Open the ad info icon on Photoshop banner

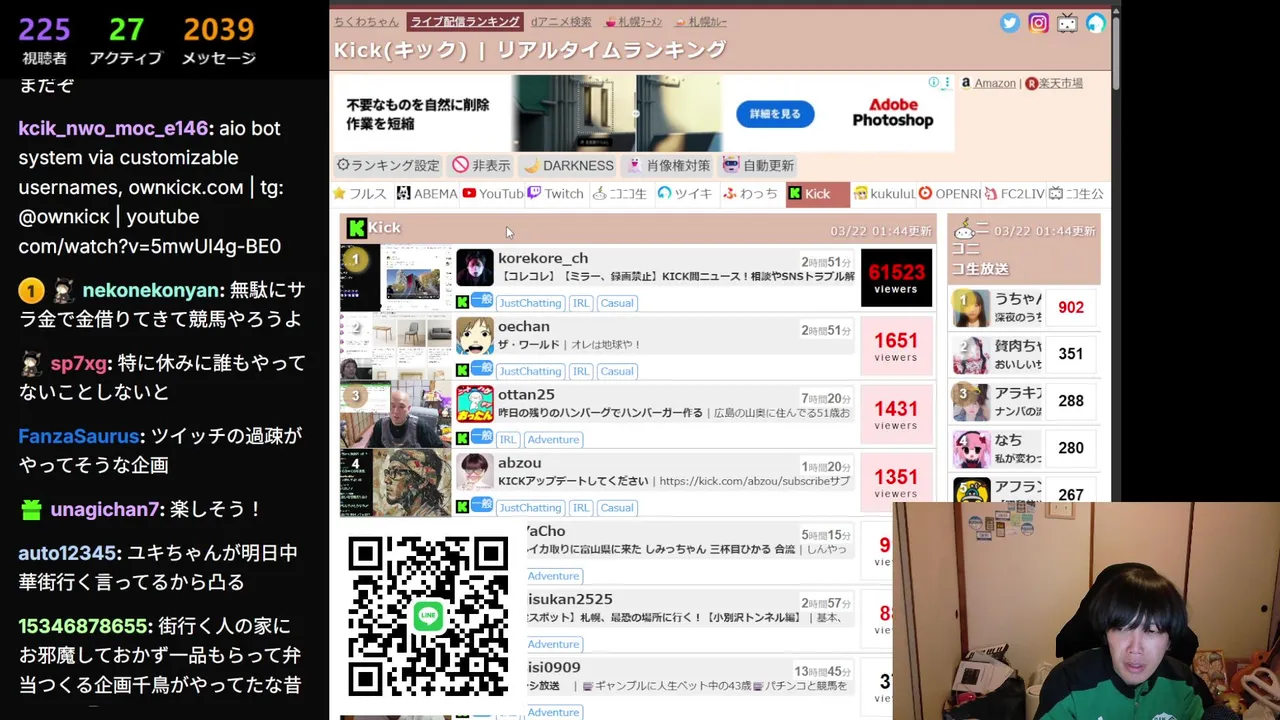pos(933,82)
